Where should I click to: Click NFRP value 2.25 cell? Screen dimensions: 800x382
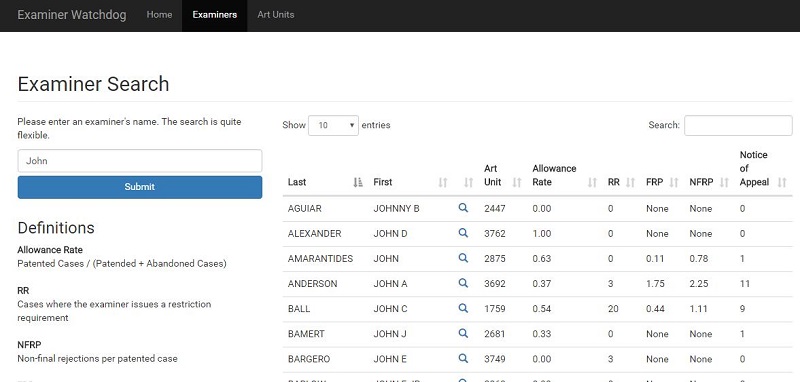pos(699,284)
